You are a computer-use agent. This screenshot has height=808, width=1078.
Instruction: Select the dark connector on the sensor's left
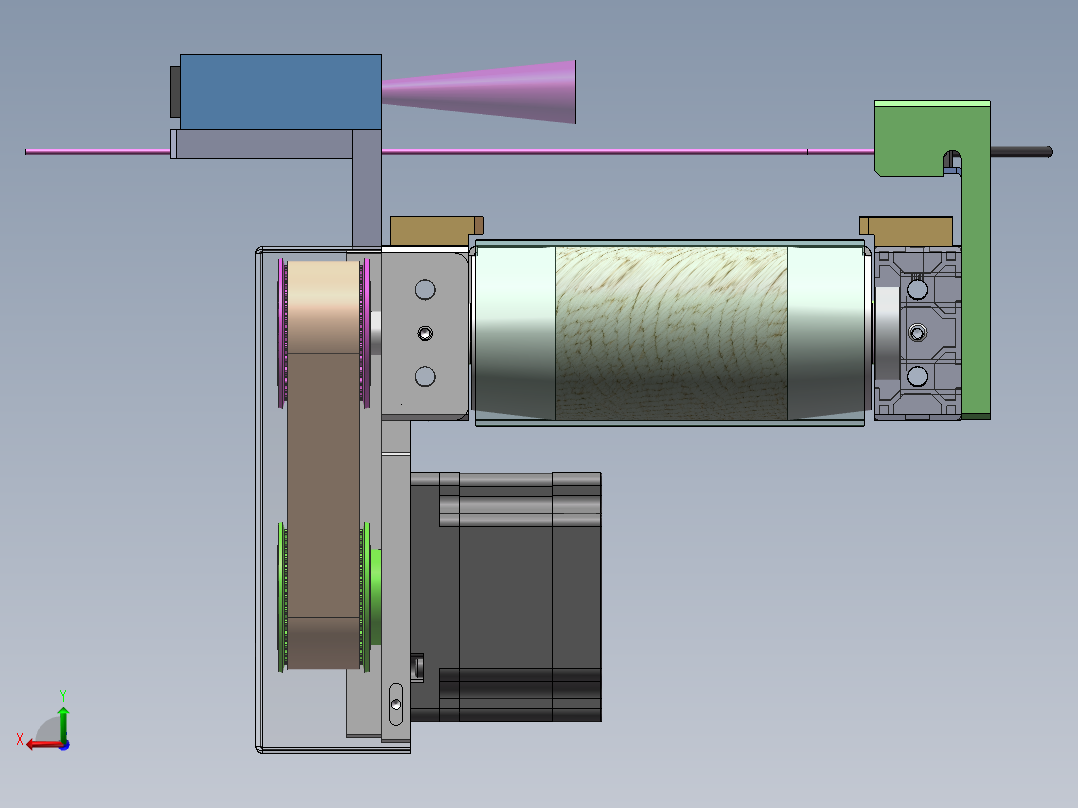[x=175, y=91]
